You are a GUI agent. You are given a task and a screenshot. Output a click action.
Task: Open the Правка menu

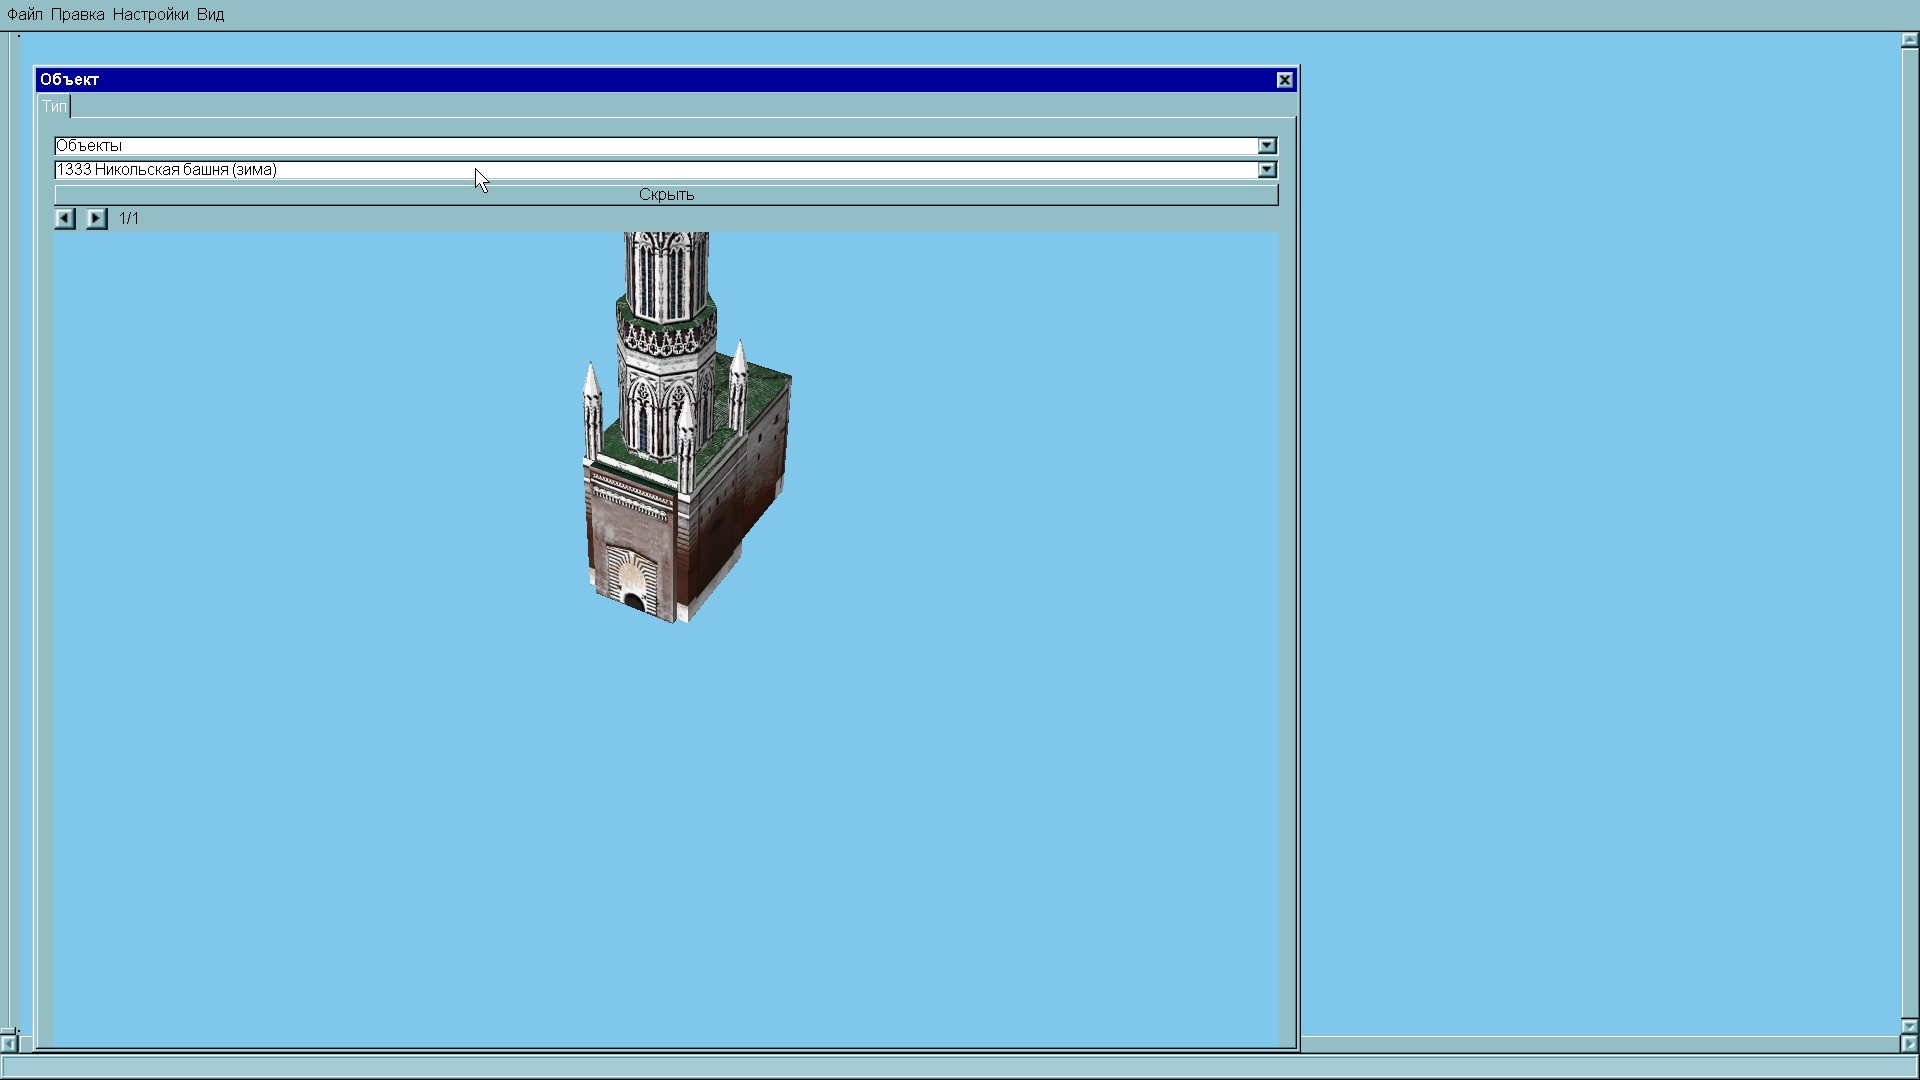click(78, 15)
